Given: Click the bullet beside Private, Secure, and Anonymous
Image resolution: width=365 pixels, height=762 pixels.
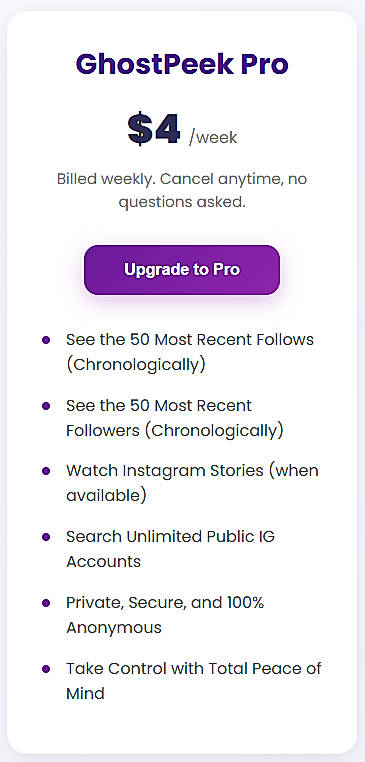Looking at the screenshot, I should coord(46,603).
